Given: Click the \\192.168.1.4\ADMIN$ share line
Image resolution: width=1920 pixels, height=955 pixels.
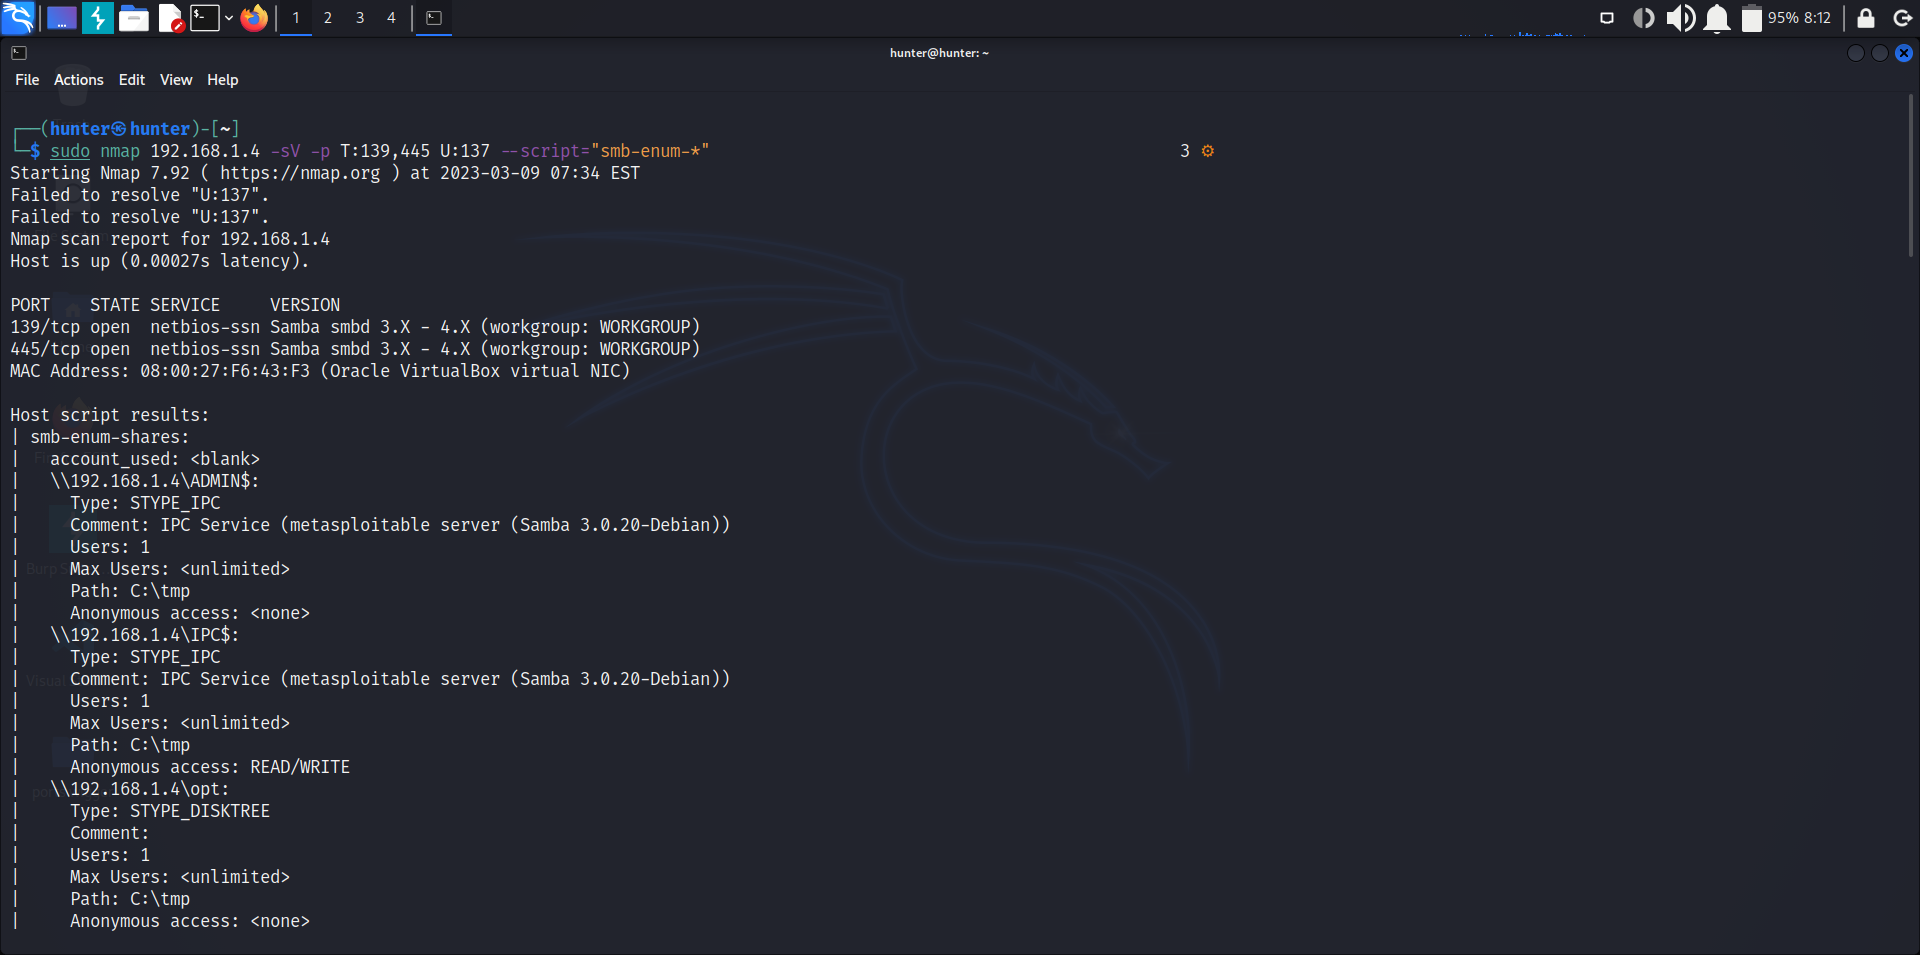Looking at the screenshot, I should tap(155, 481).
